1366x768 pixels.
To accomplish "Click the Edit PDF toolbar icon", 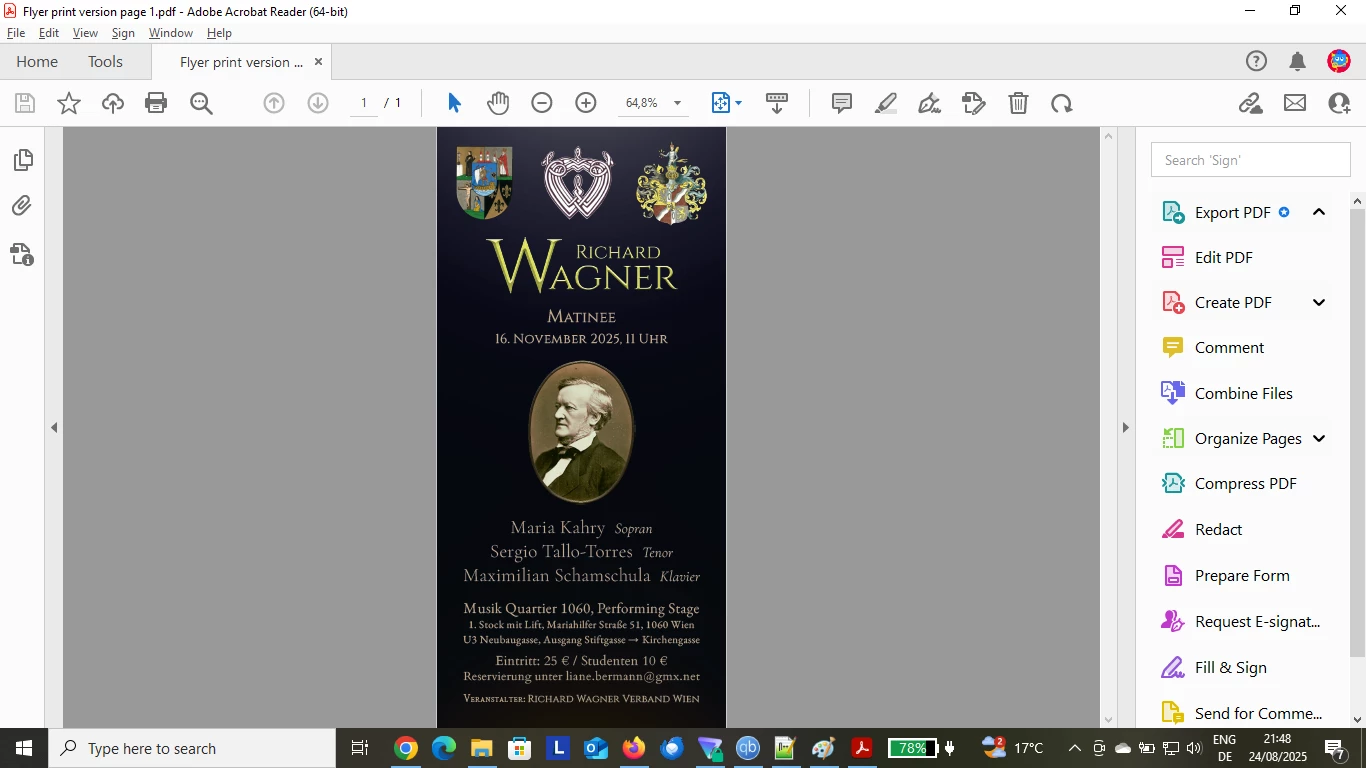I will pyautogui.click(x=974, y=103).
